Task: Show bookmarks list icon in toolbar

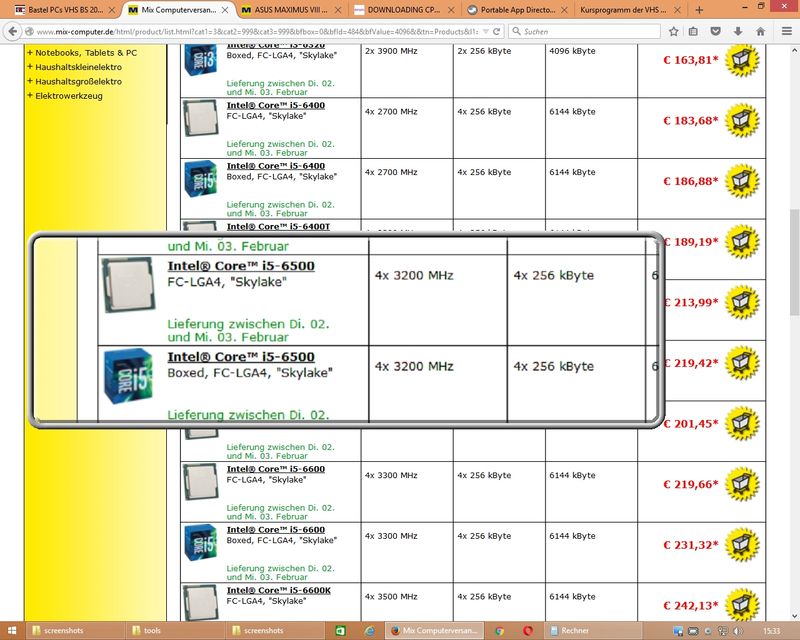Action: (x=693, y=32)
